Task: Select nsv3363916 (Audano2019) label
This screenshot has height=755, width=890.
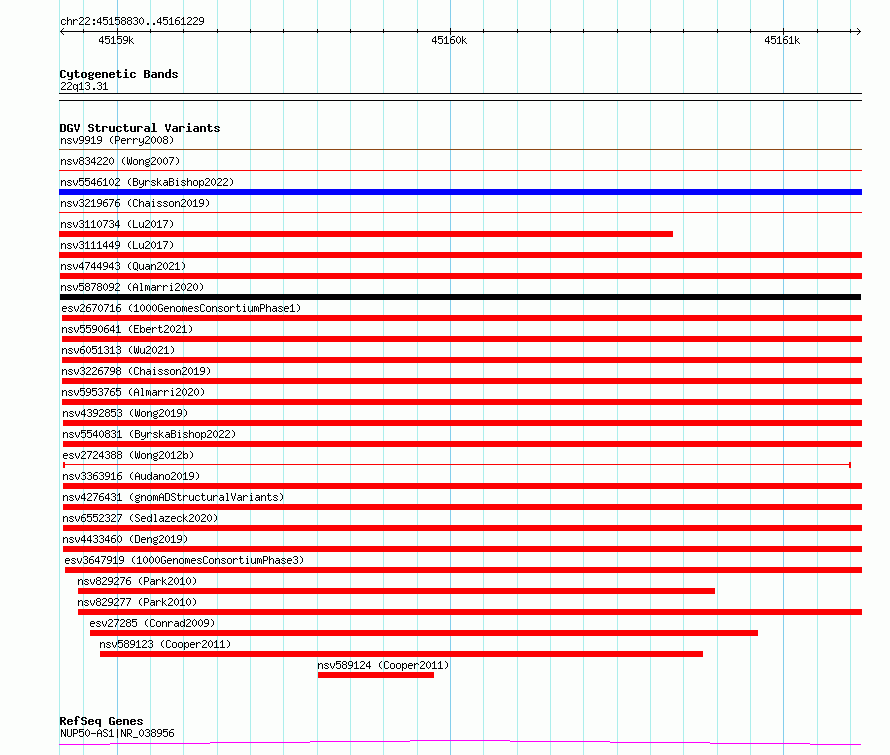Action: pos(131,476)
